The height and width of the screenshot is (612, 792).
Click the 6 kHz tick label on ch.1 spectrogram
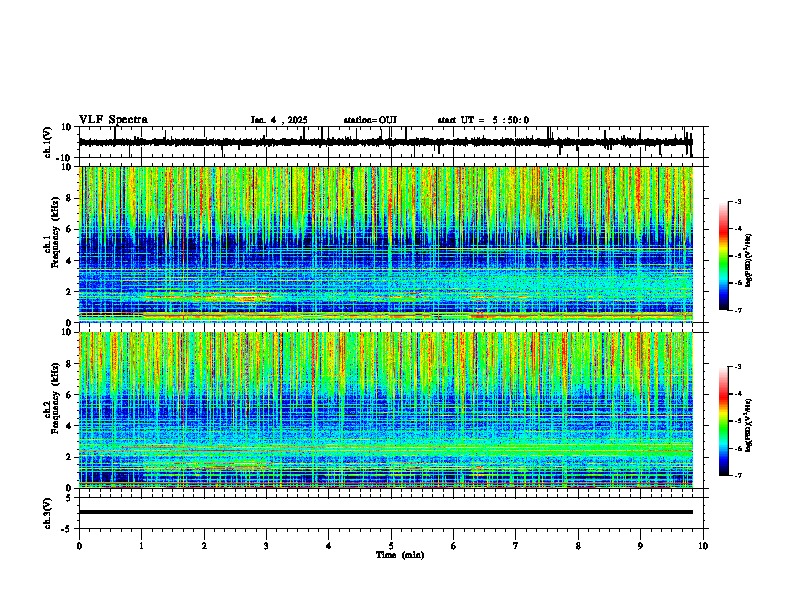[69, 229]
